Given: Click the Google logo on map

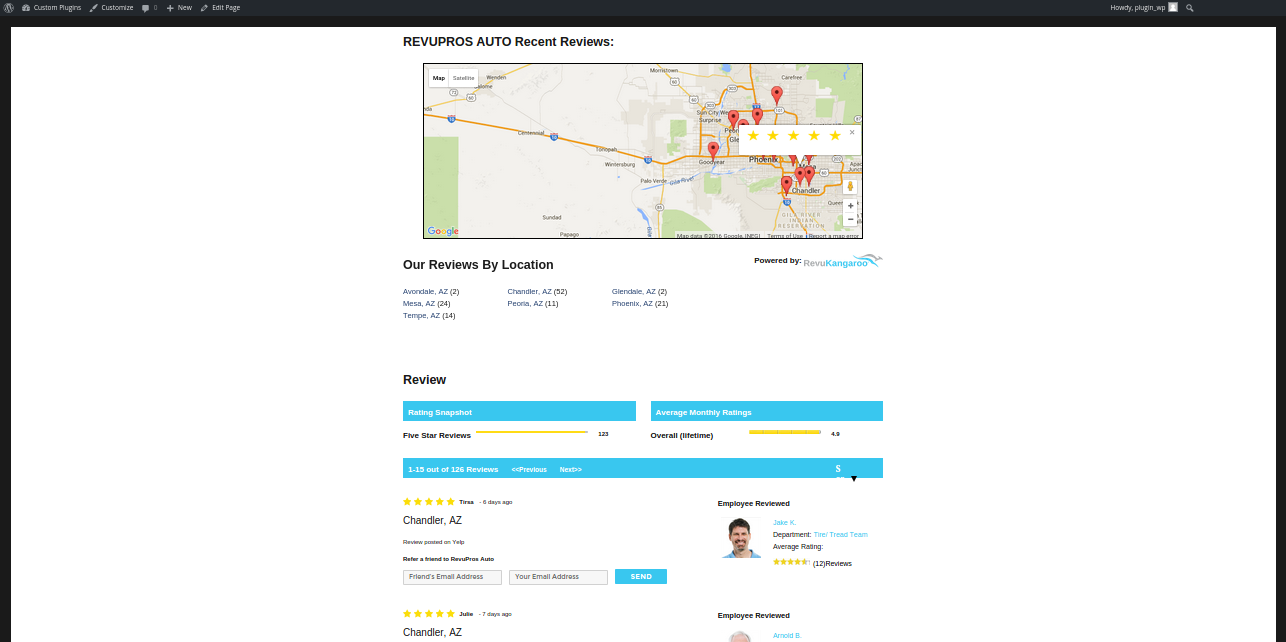Looking at the screenshot, I should (443, 231).
